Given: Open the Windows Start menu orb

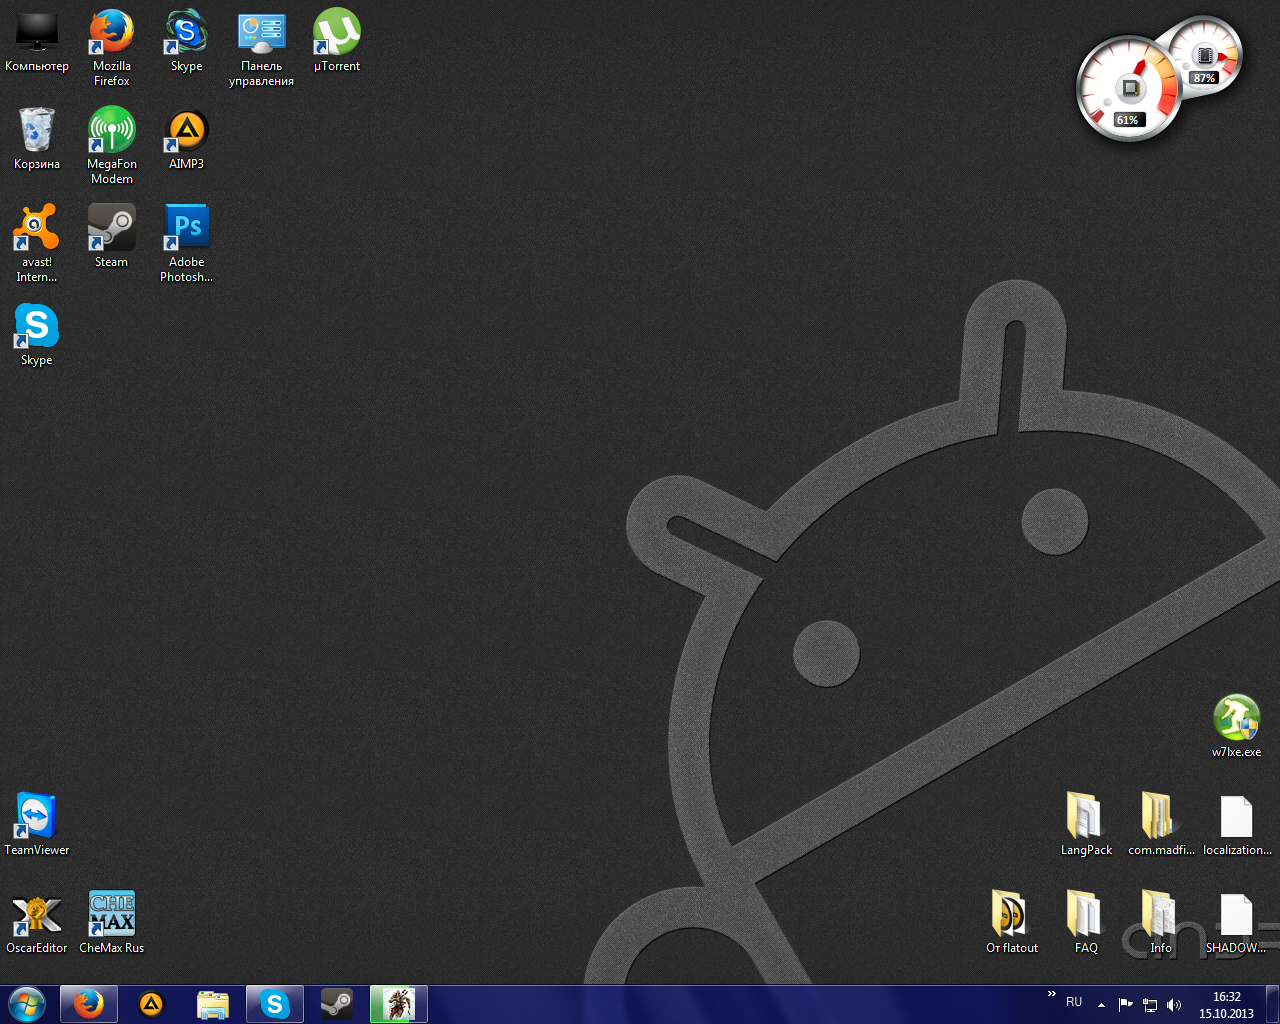Looking at the screenshot, I should click(x=27, y=1004).
